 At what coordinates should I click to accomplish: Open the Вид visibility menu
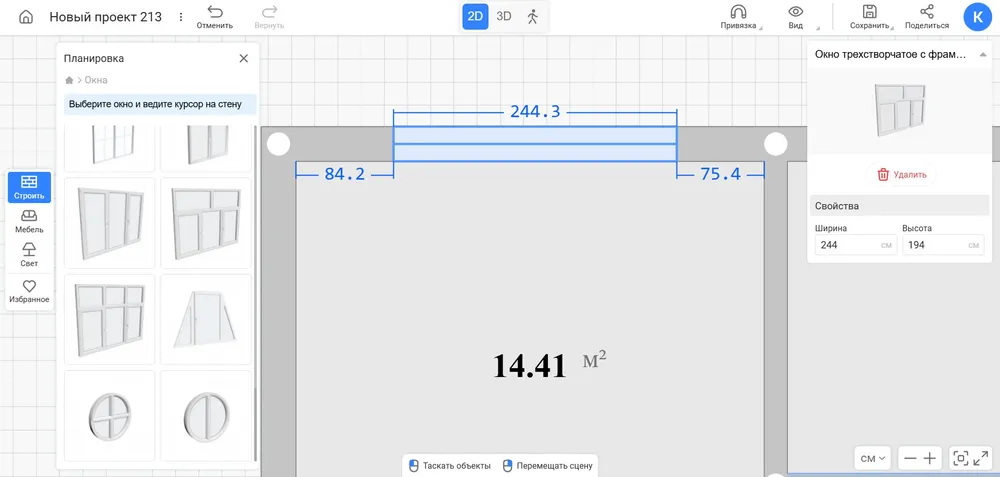[x=796, y=17]
